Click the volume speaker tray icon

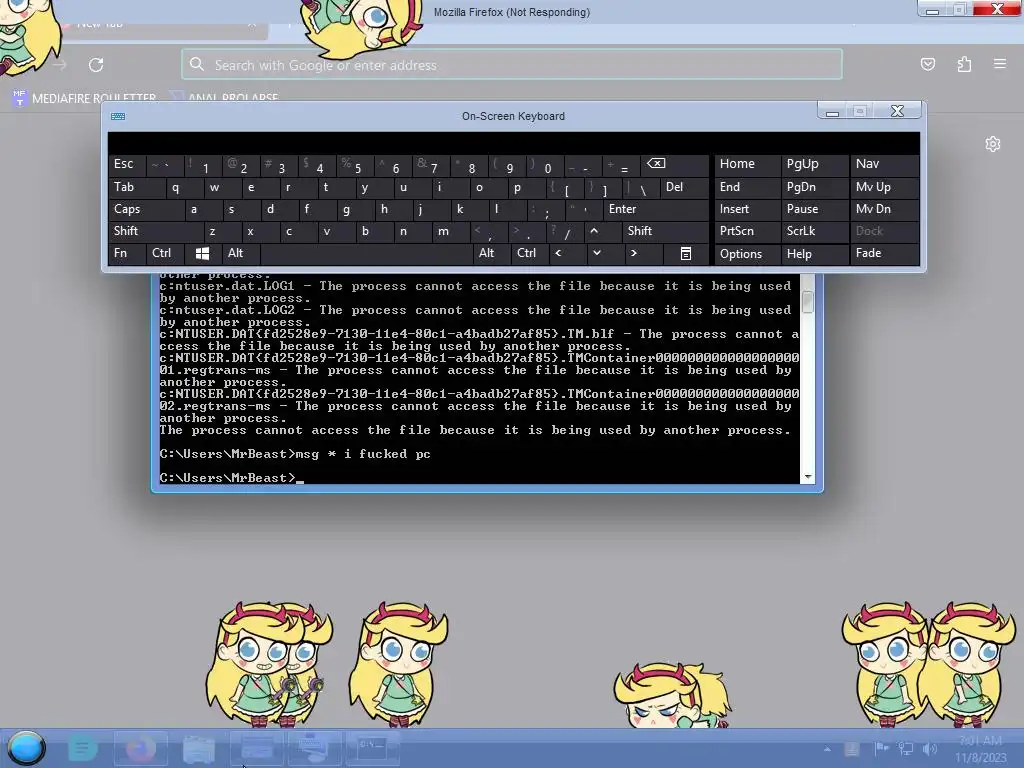pyautogui.click(x=930, y=748)
